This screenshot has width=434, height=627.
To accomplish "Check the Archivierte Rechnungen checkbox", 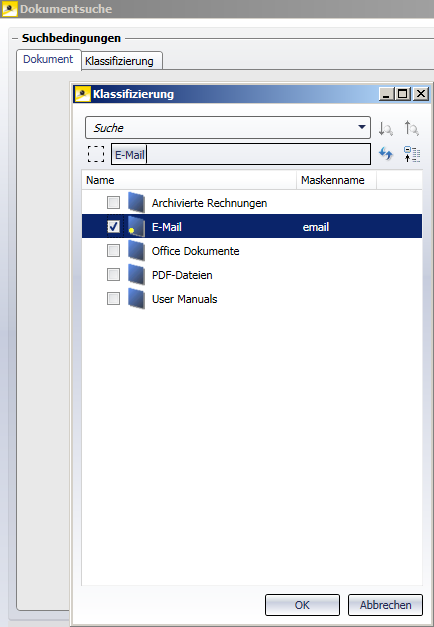I will click(x=113, y=202).
